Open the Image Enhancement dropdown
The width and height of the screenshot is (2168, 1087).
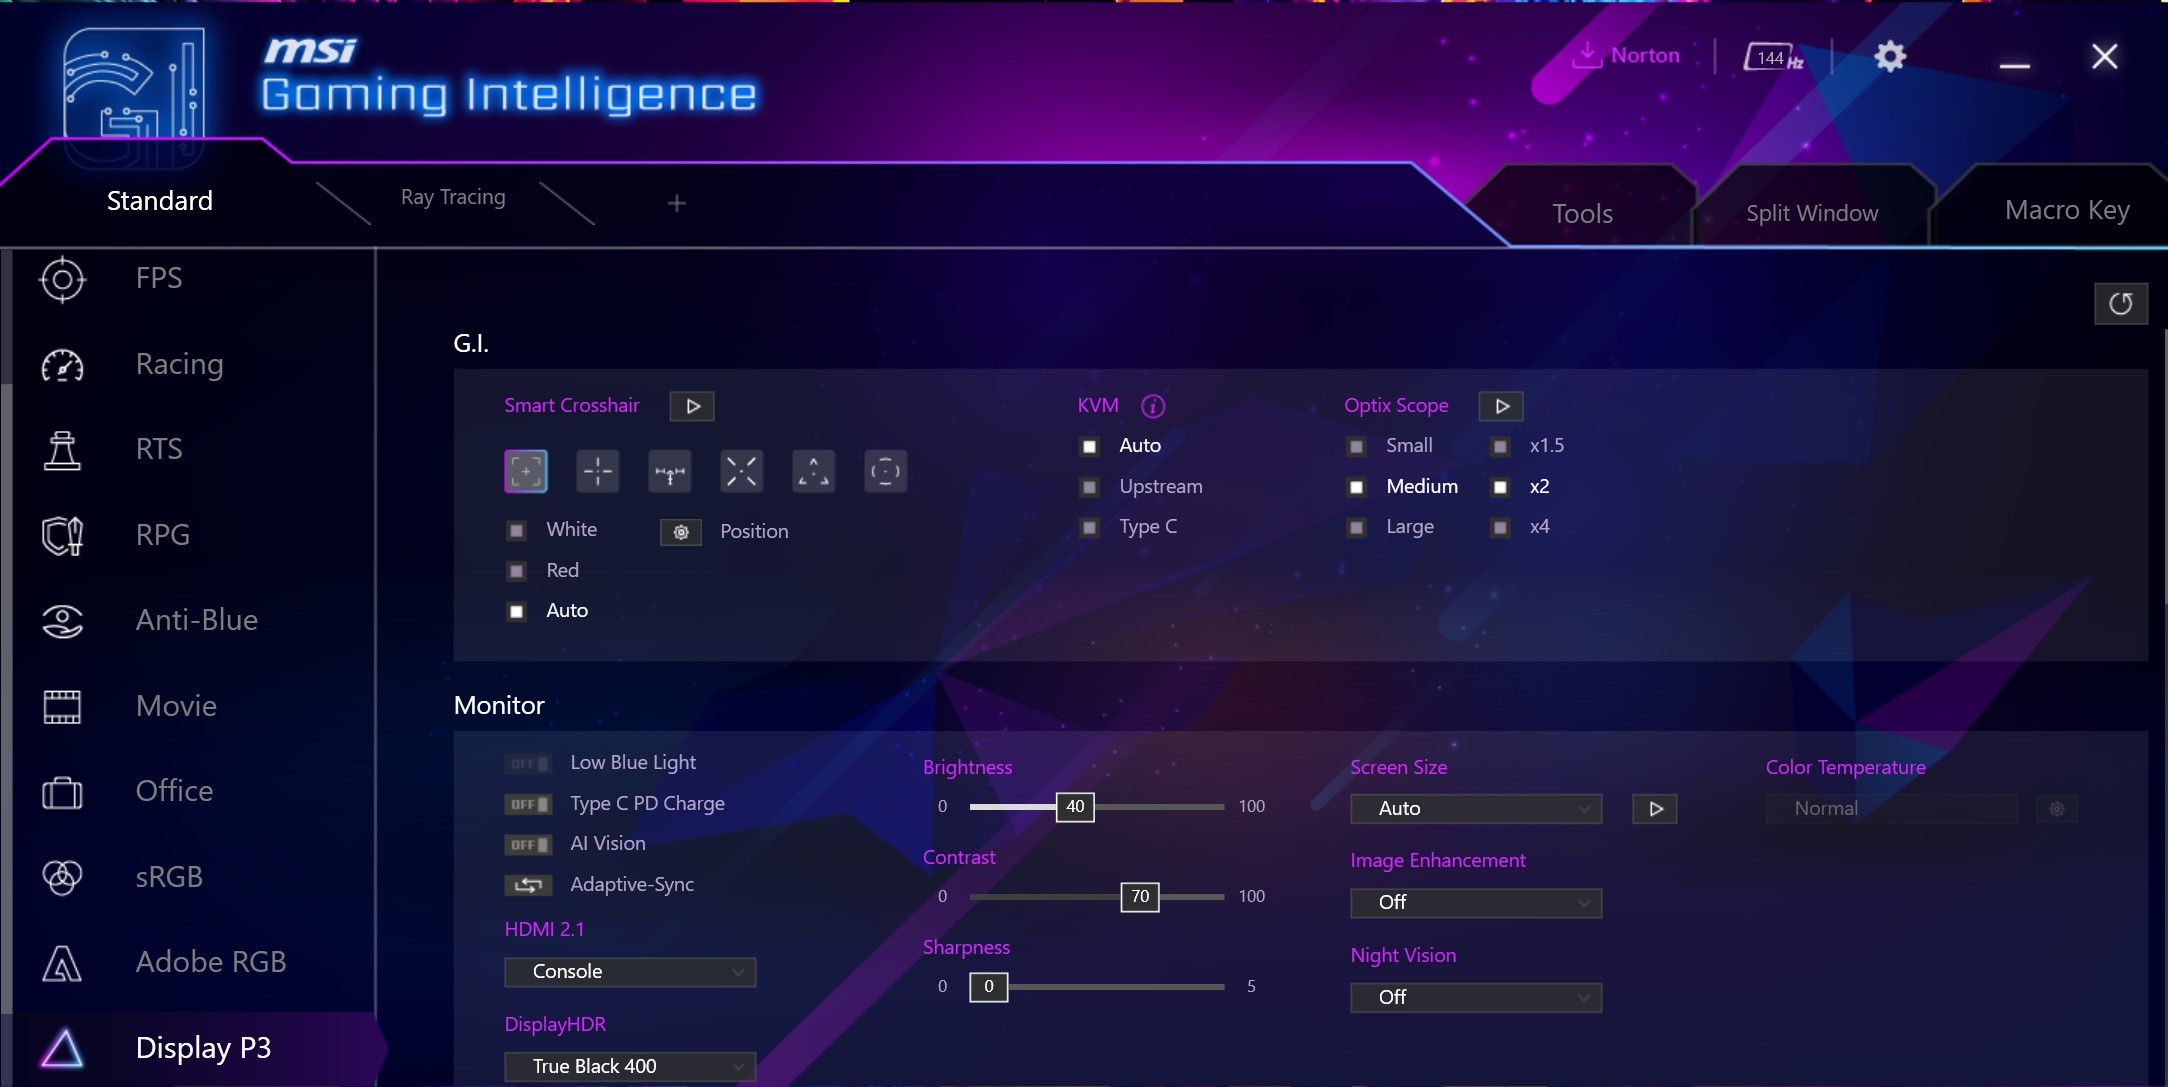1476,903
